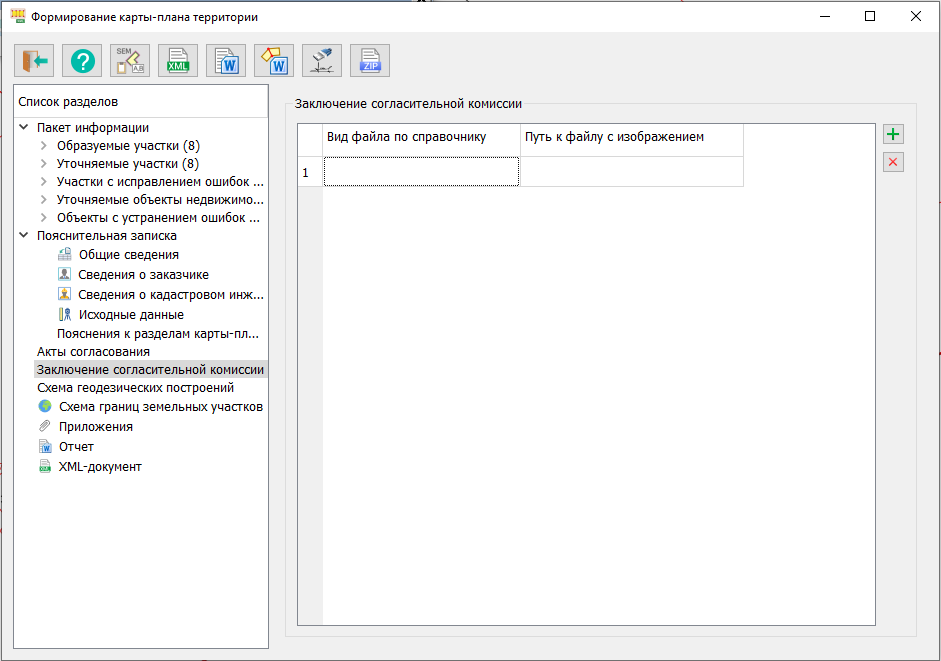Viewport: 941px width, 661px height.
Task: Delete row with the red cross button
Action: click(x=893, y=162)
